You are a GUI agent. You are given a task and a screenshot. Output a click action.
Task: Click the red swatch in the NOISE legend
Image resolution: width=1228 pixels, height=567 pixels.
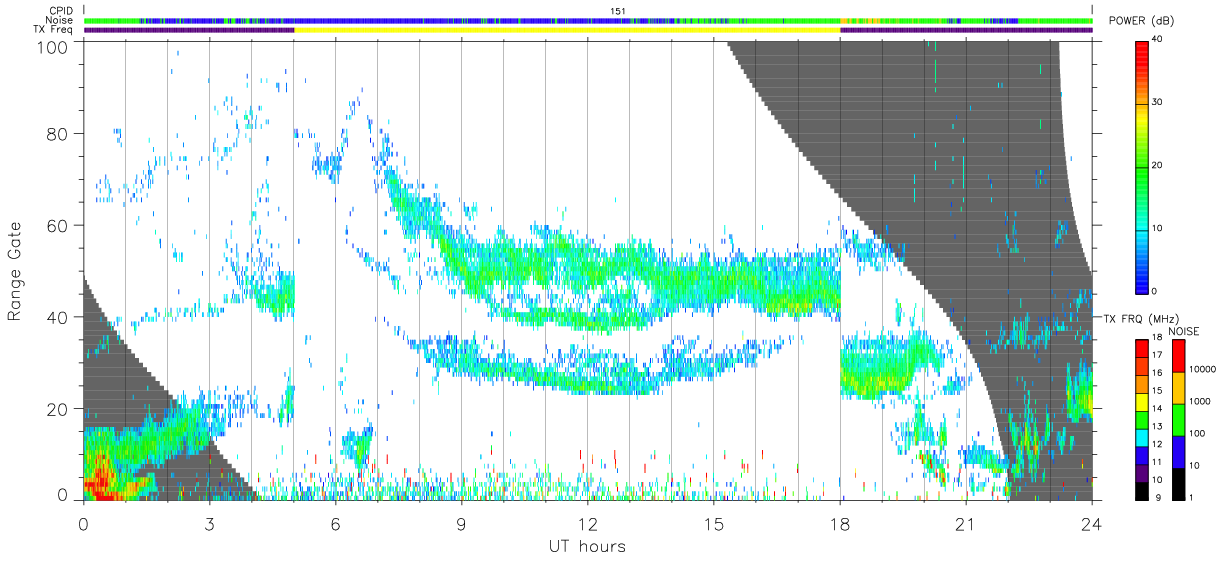pyautogui.click(x=1179, y=355)
